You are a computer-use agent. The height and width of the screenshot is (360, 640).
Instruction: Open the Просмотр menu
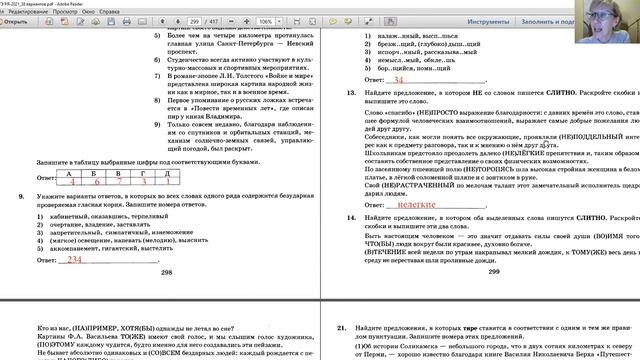pos(65,12)
